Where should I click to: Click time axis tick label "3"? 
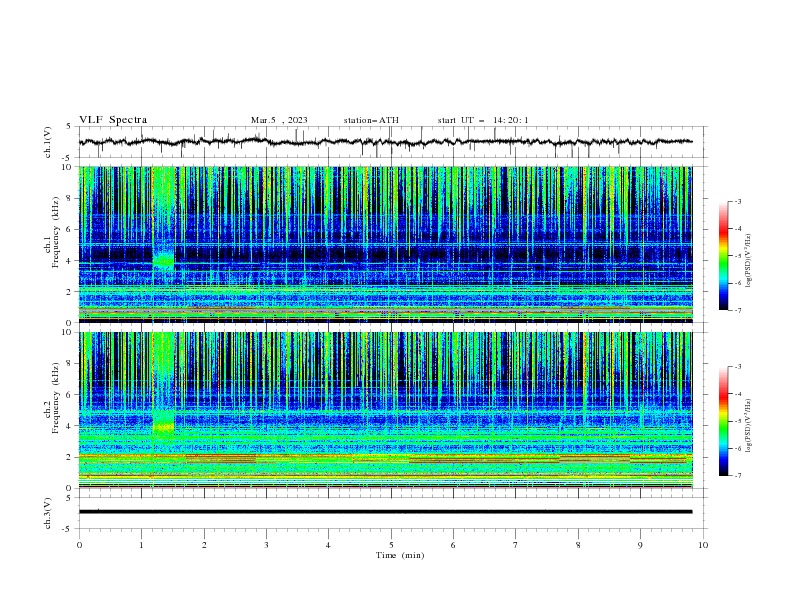(x=266, y=545)
